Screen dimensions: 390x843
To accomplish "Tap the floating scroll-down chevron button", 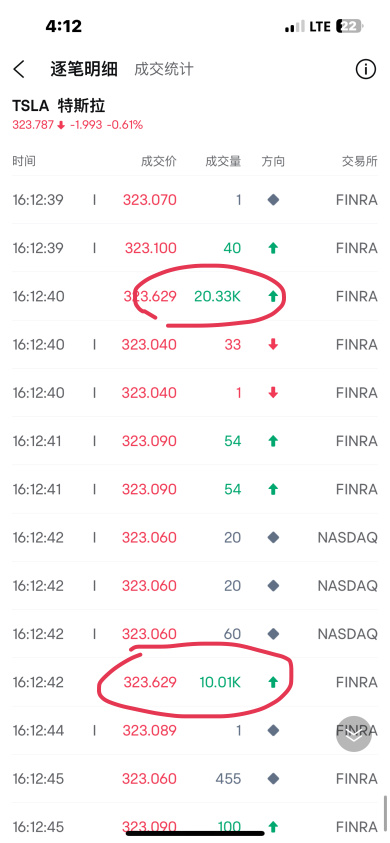I will coord(354,734).
